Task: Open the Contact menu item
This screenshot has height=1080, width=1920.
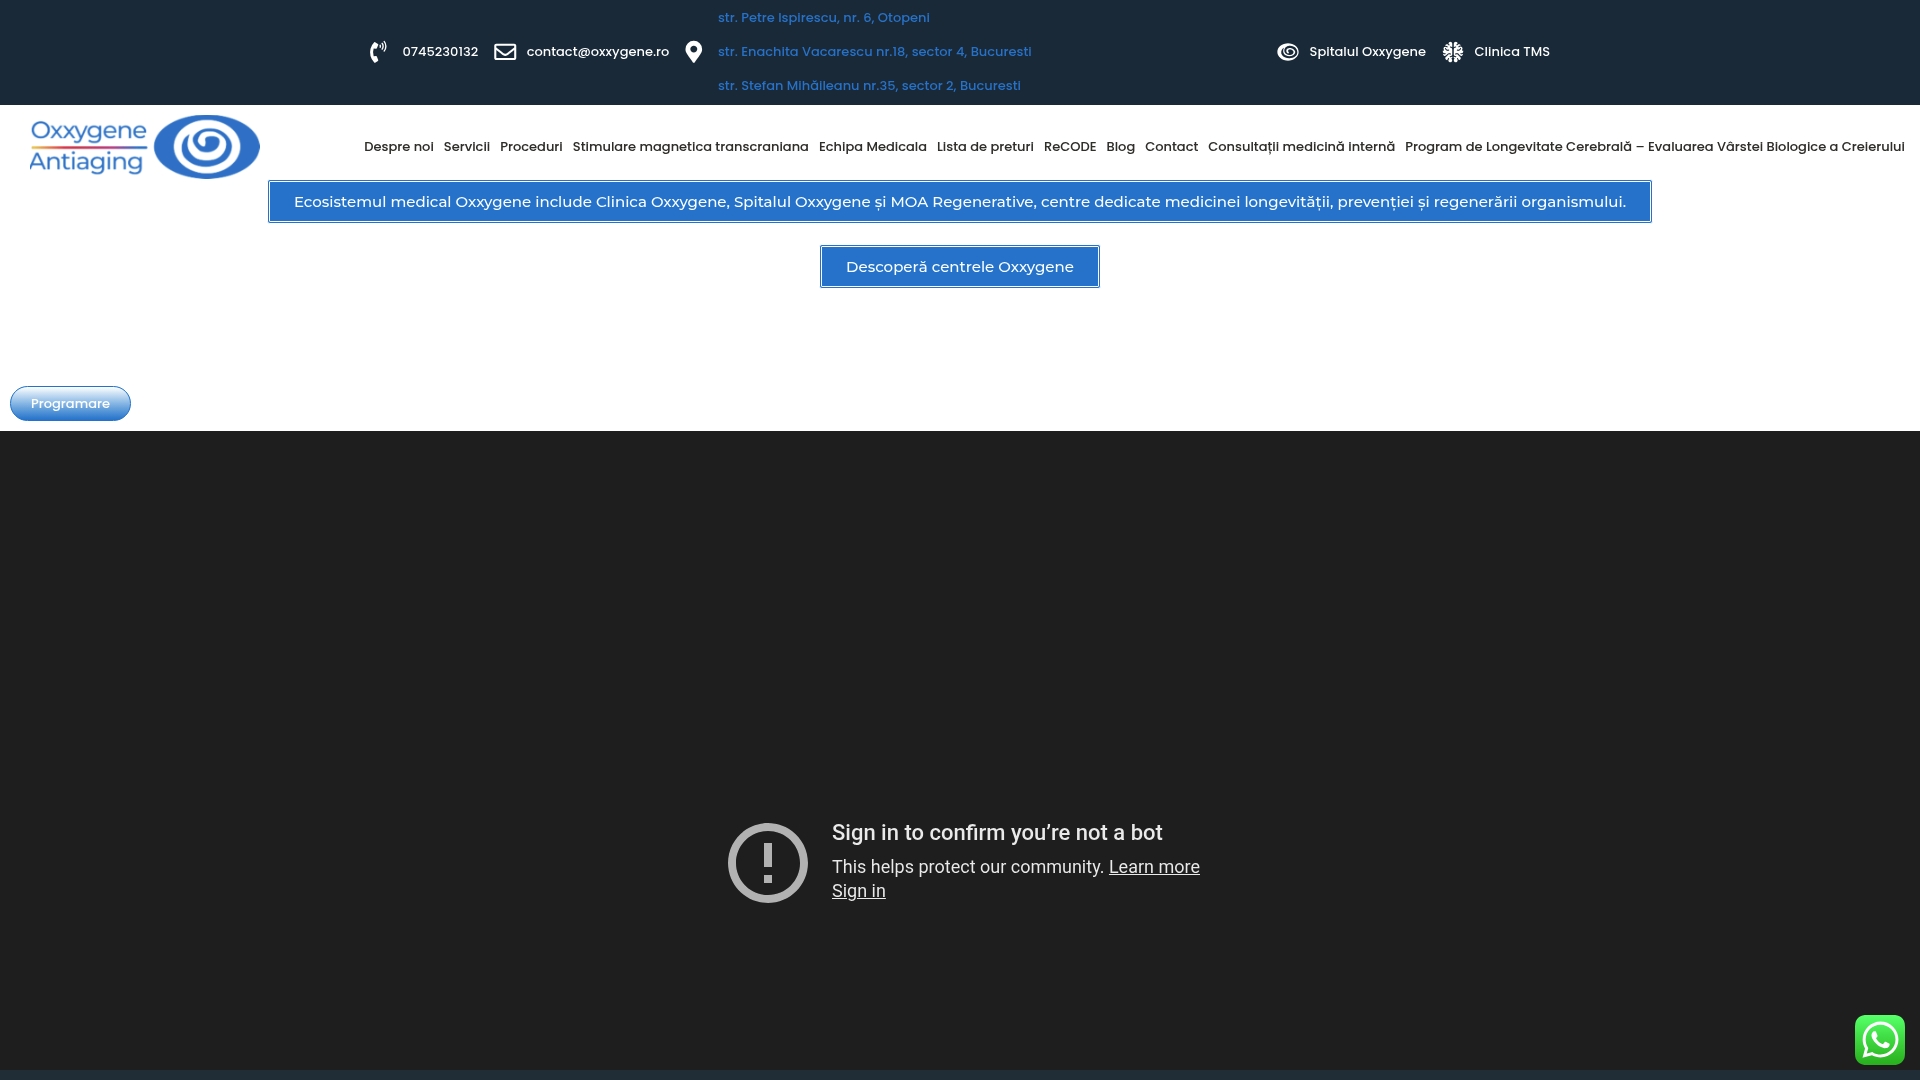Action: click(1171, 147)
